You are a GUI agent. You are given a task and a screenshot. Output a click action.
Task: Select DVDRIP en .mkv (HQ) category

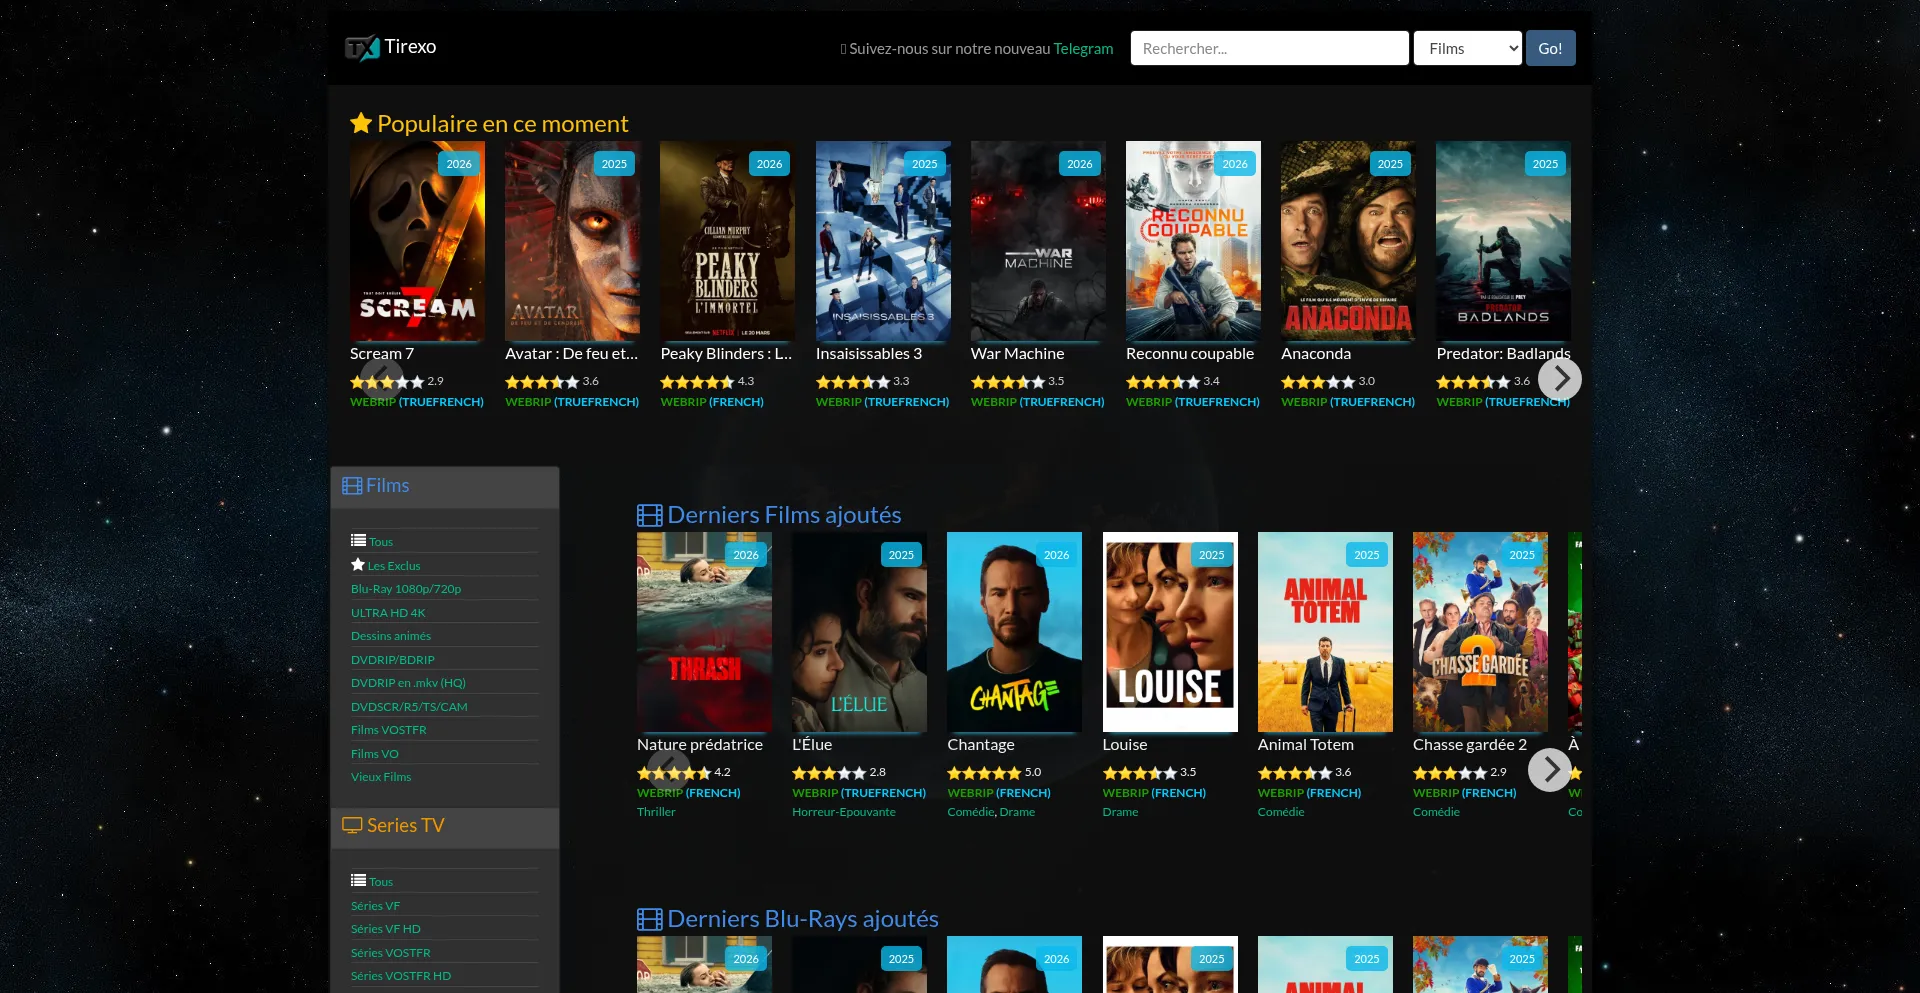coord(408,683)
